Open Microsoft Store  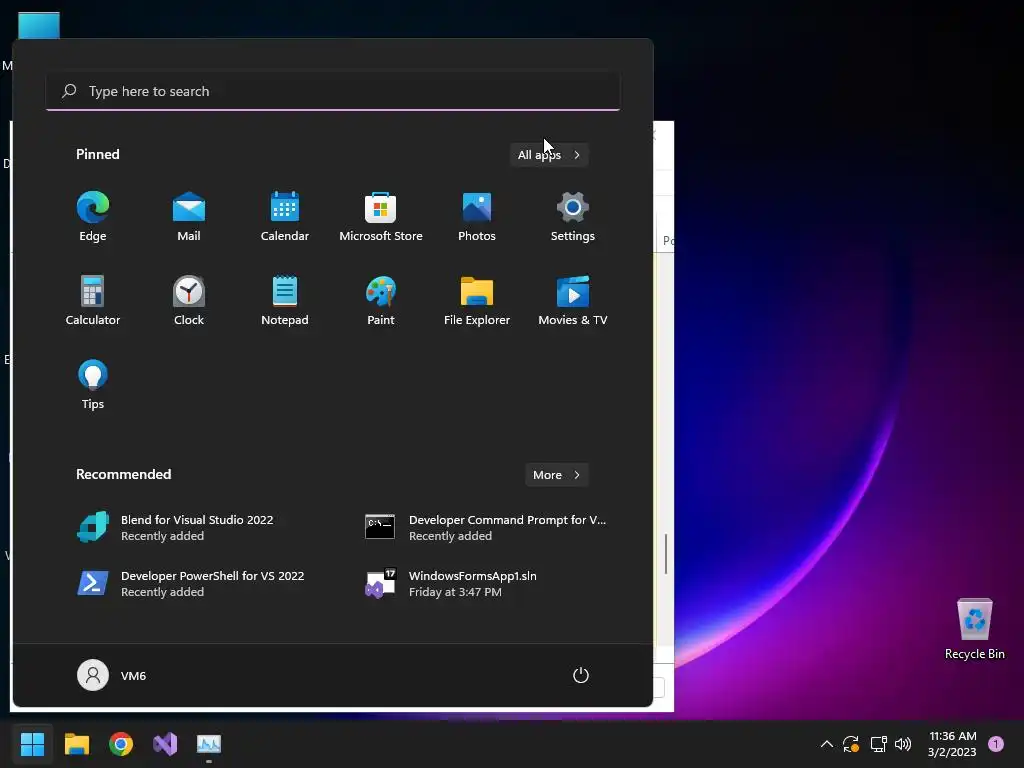(x=381, y=217)
